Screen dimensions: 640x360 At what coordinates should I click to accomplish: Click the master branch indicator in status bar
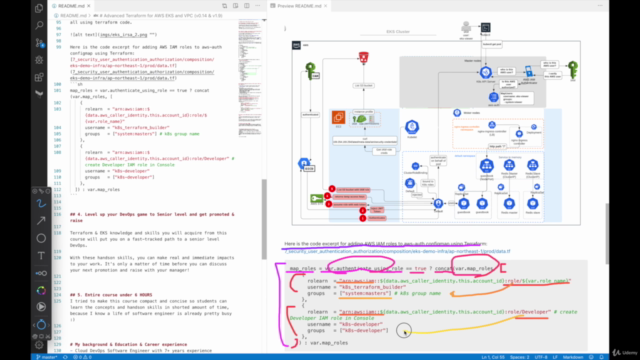tap(47, 357)
